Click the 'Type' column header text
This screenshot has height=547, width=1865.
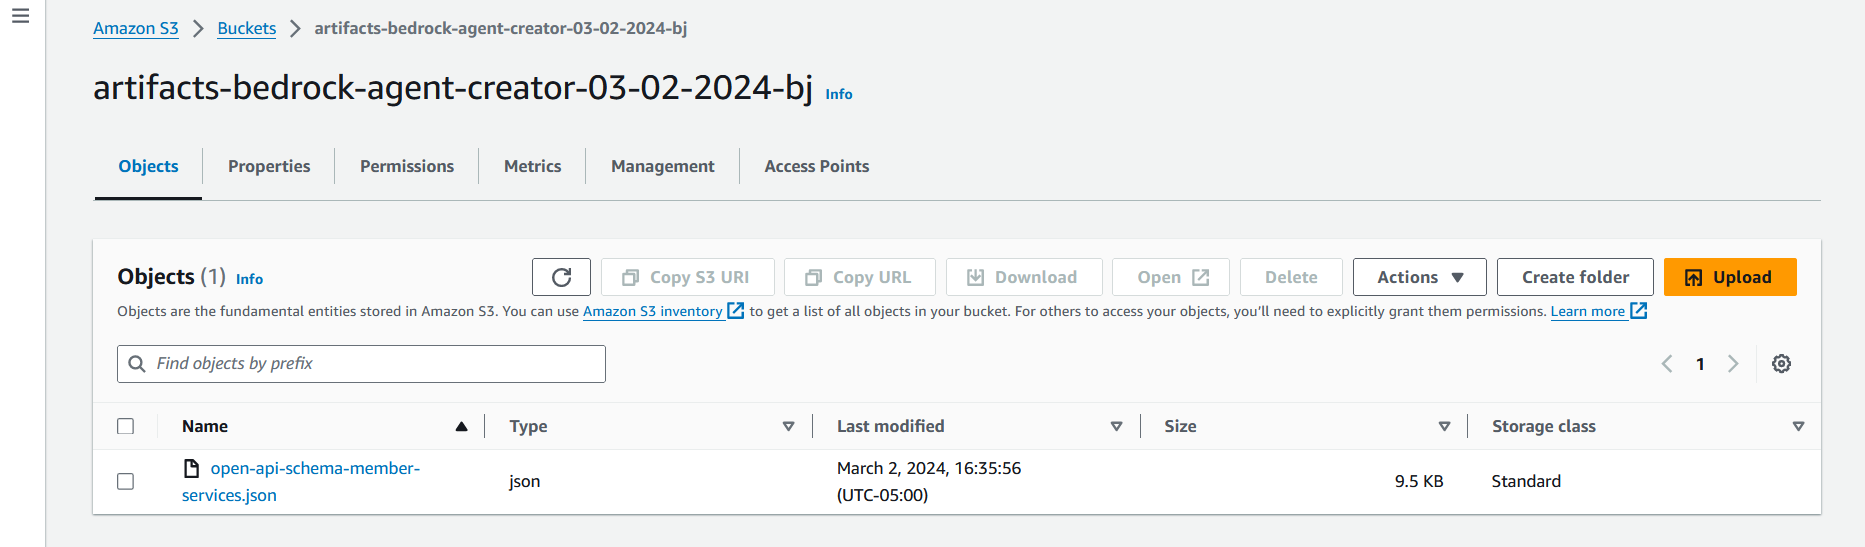coord(528,426)
